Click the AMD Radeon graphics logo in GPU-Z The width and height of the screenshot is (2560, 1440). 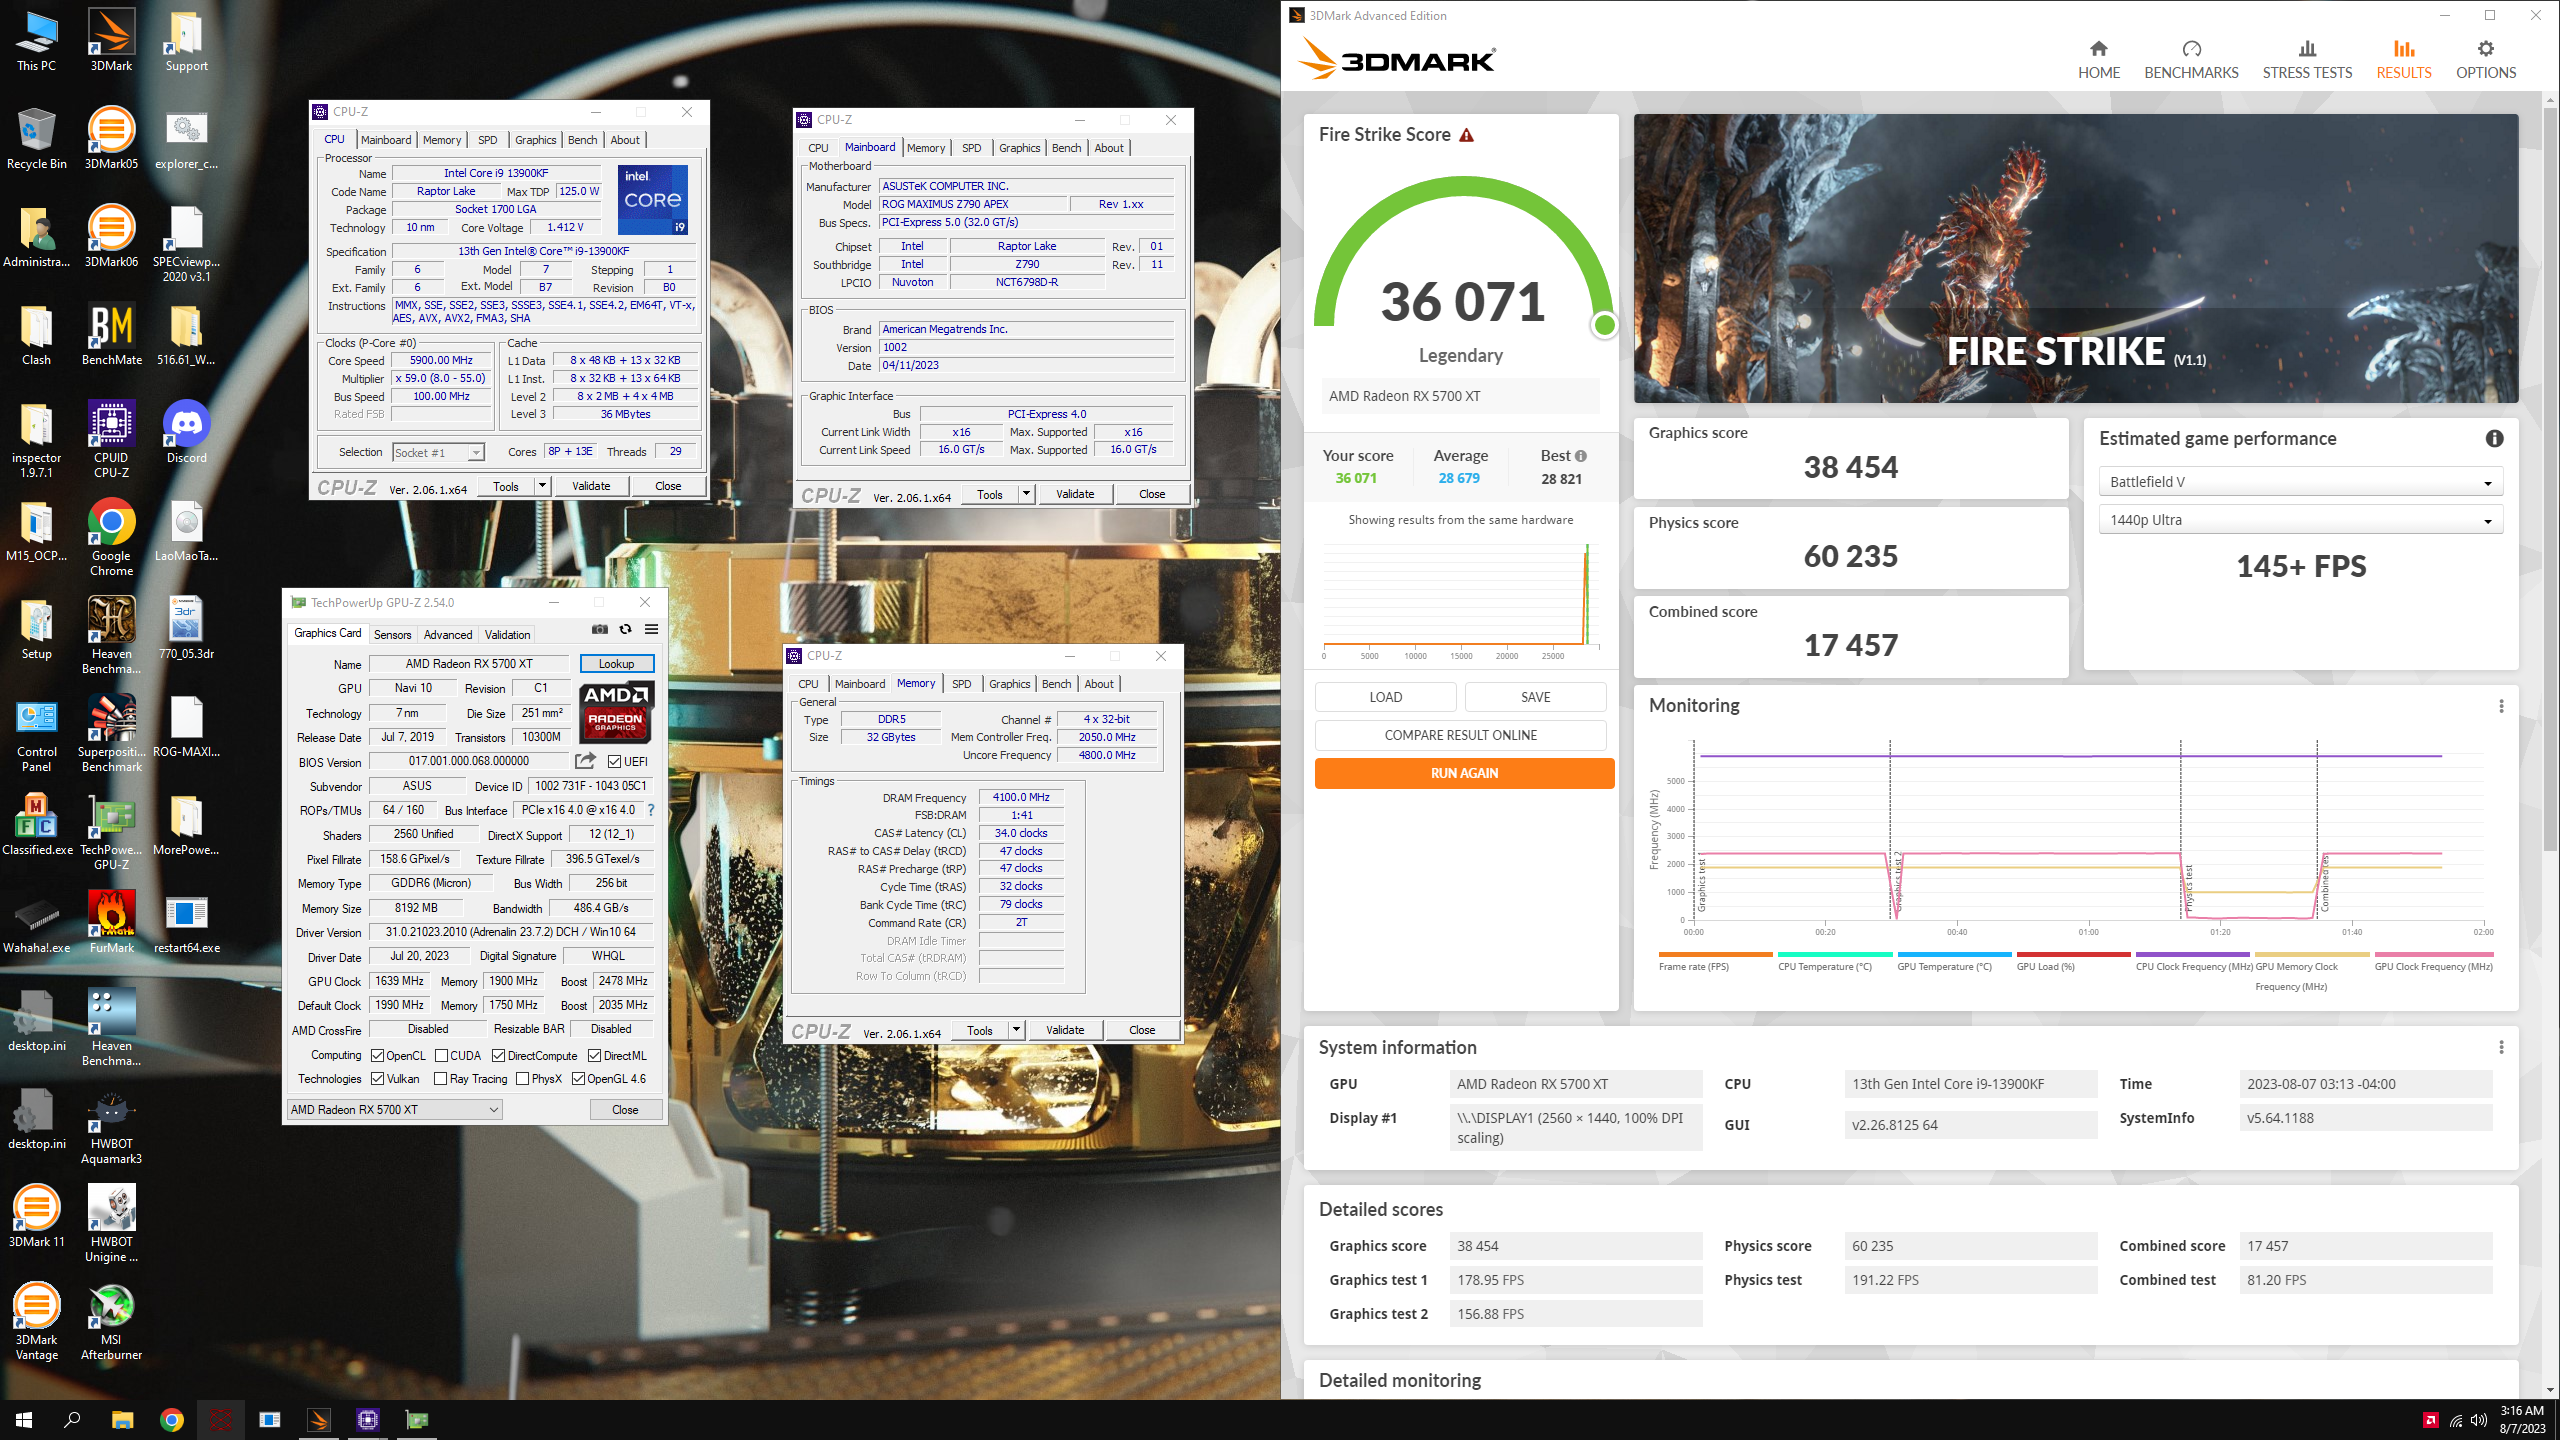(x=617, y=712)
